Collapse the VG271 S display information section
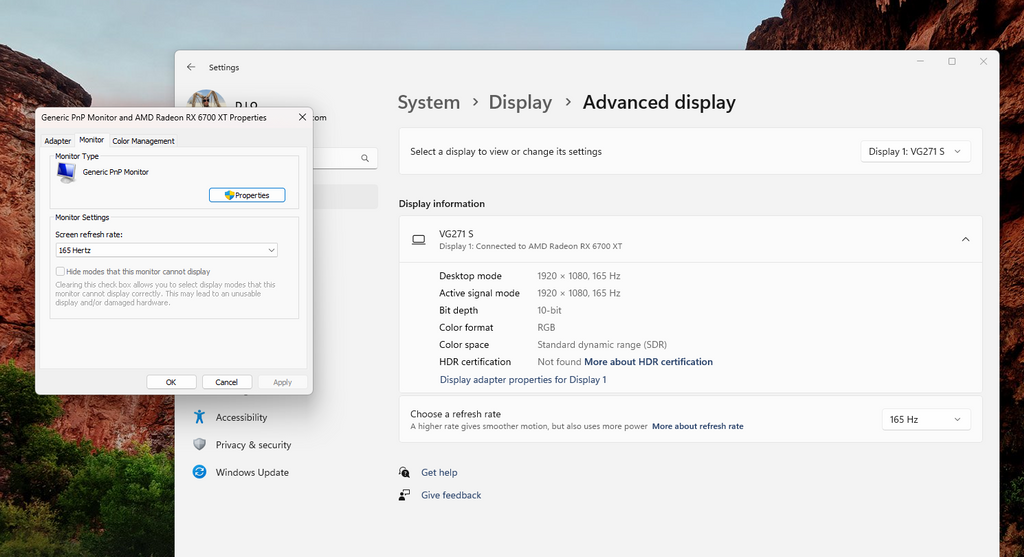Image resolution: width=1024 pixels, height=557 pixels. coord(965,240)
